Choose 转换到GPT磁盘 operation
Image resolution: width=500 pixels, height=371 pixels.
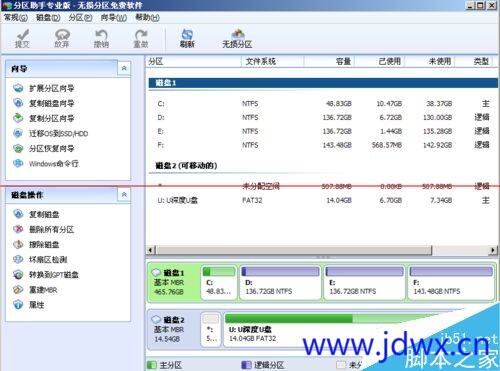[46, 275]
